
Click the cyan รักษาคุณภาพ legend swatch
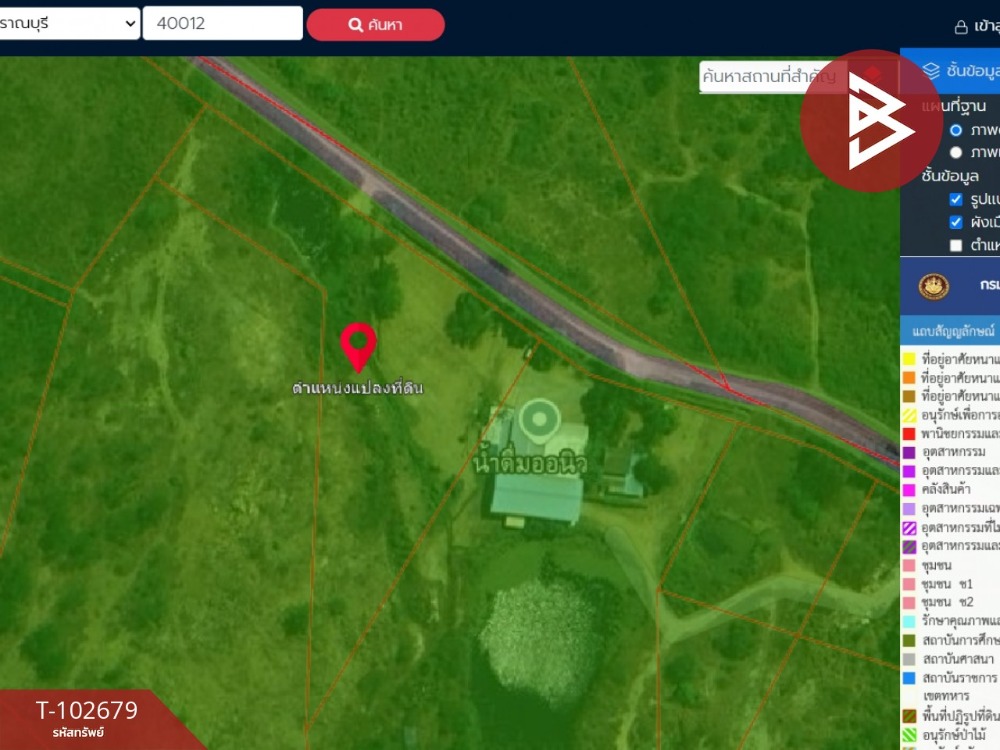pyautogui.click(x=909, y=621)
